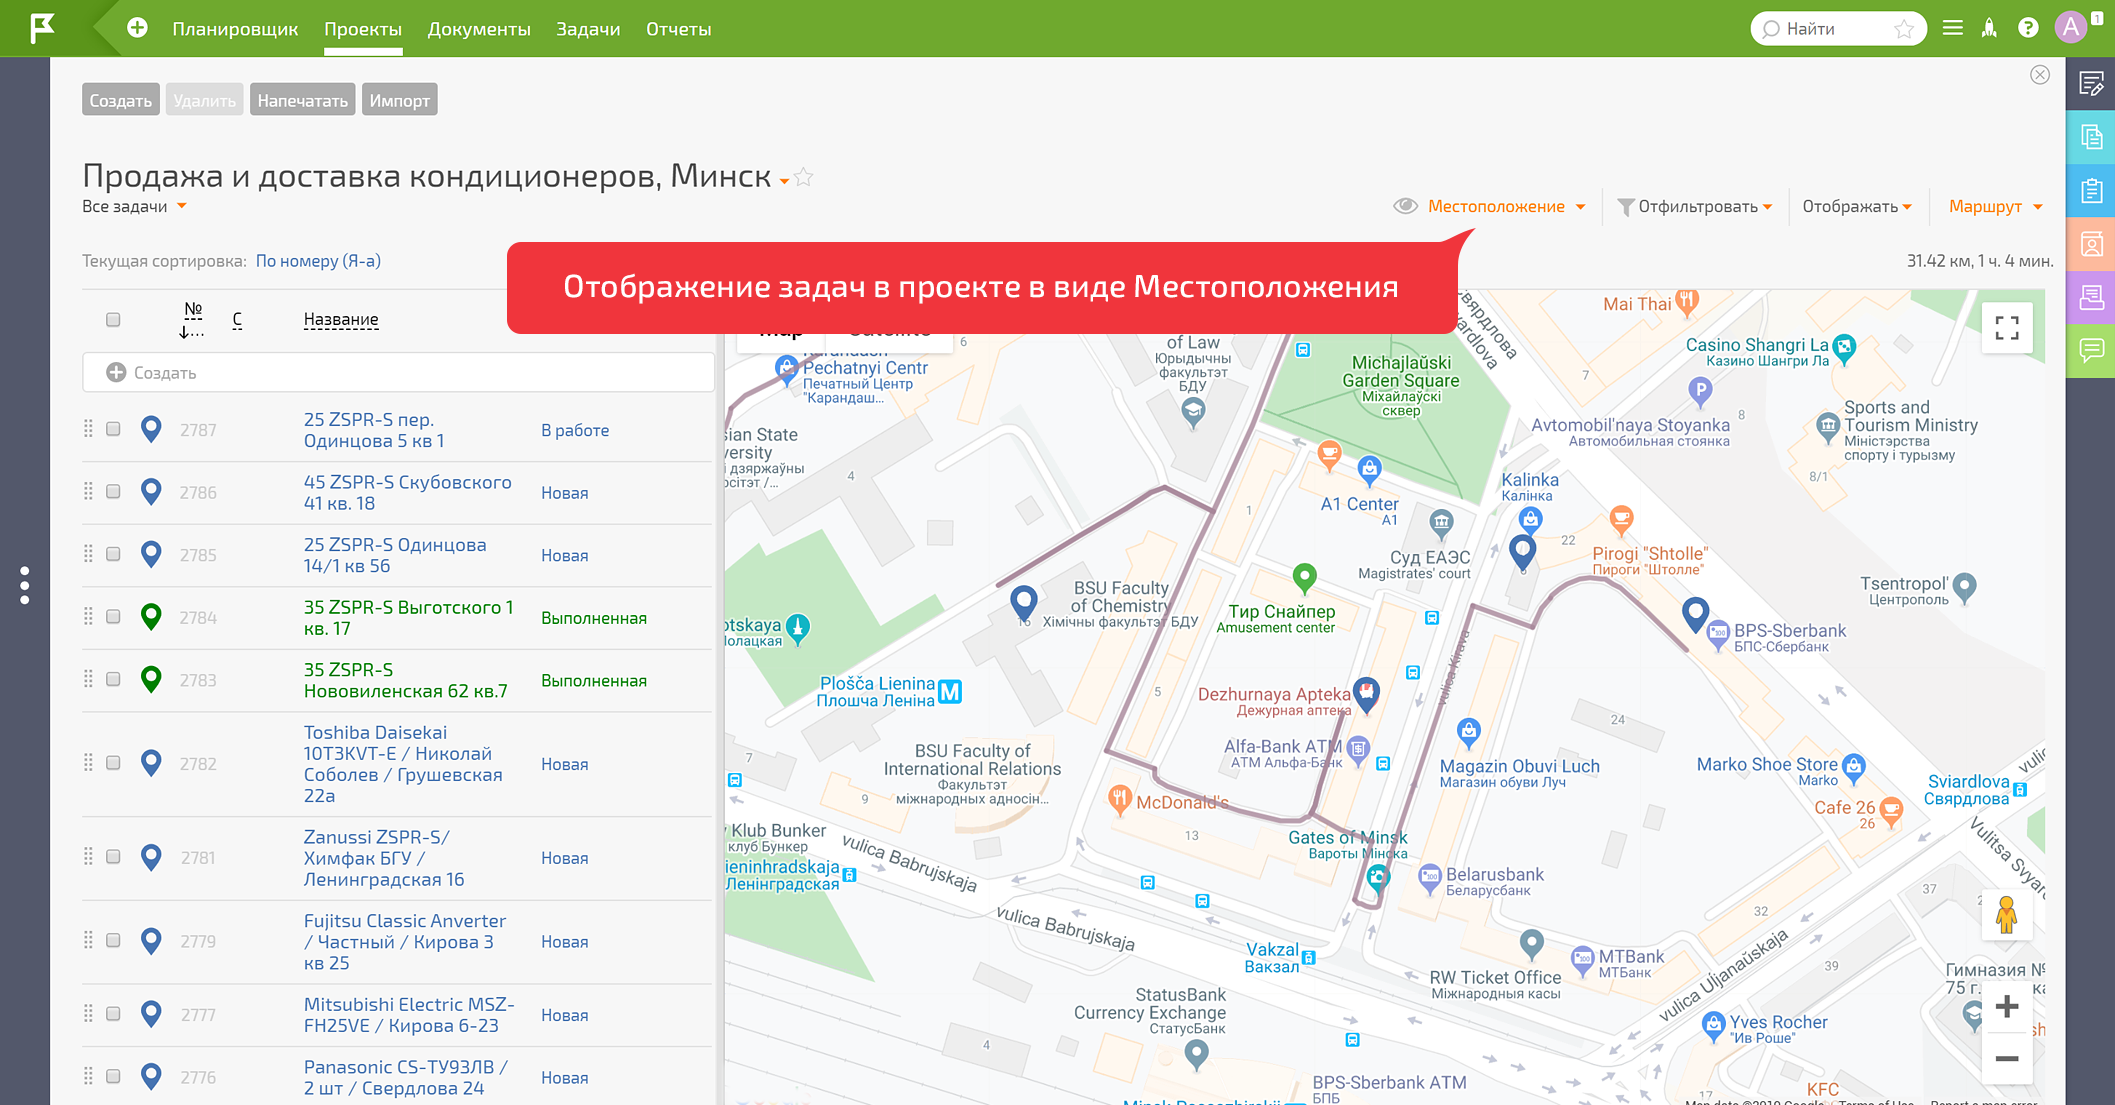The image size is (2115, 1105).
Task: Click the drag handle of task 2786
Action: [88, 491]
